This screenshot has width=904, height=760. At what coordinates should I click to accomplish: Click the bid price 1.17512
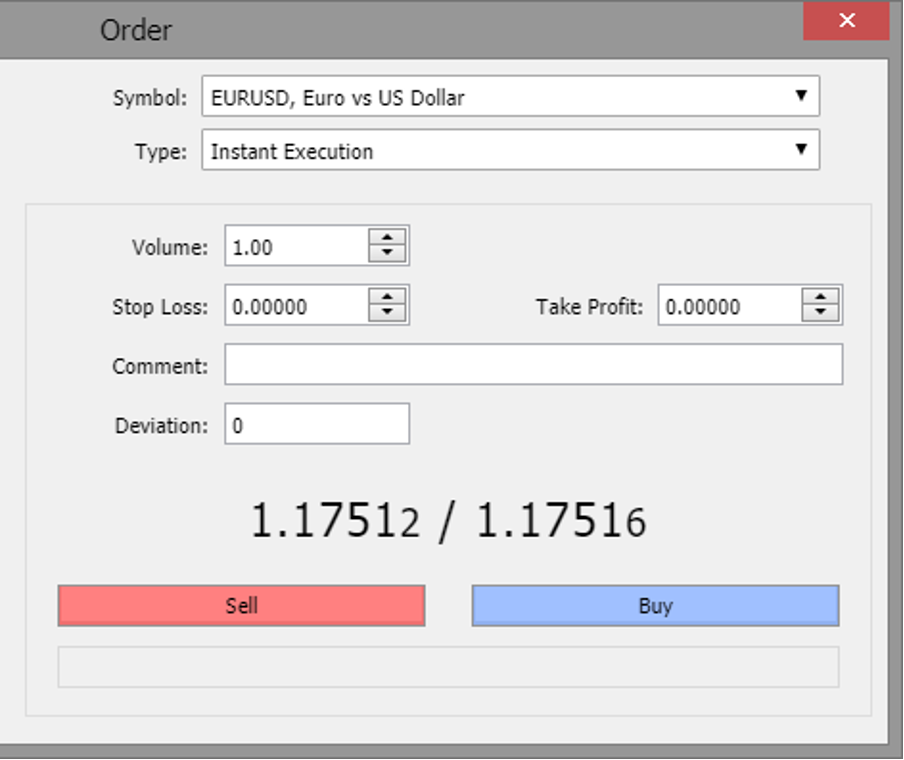pos(335,521)
